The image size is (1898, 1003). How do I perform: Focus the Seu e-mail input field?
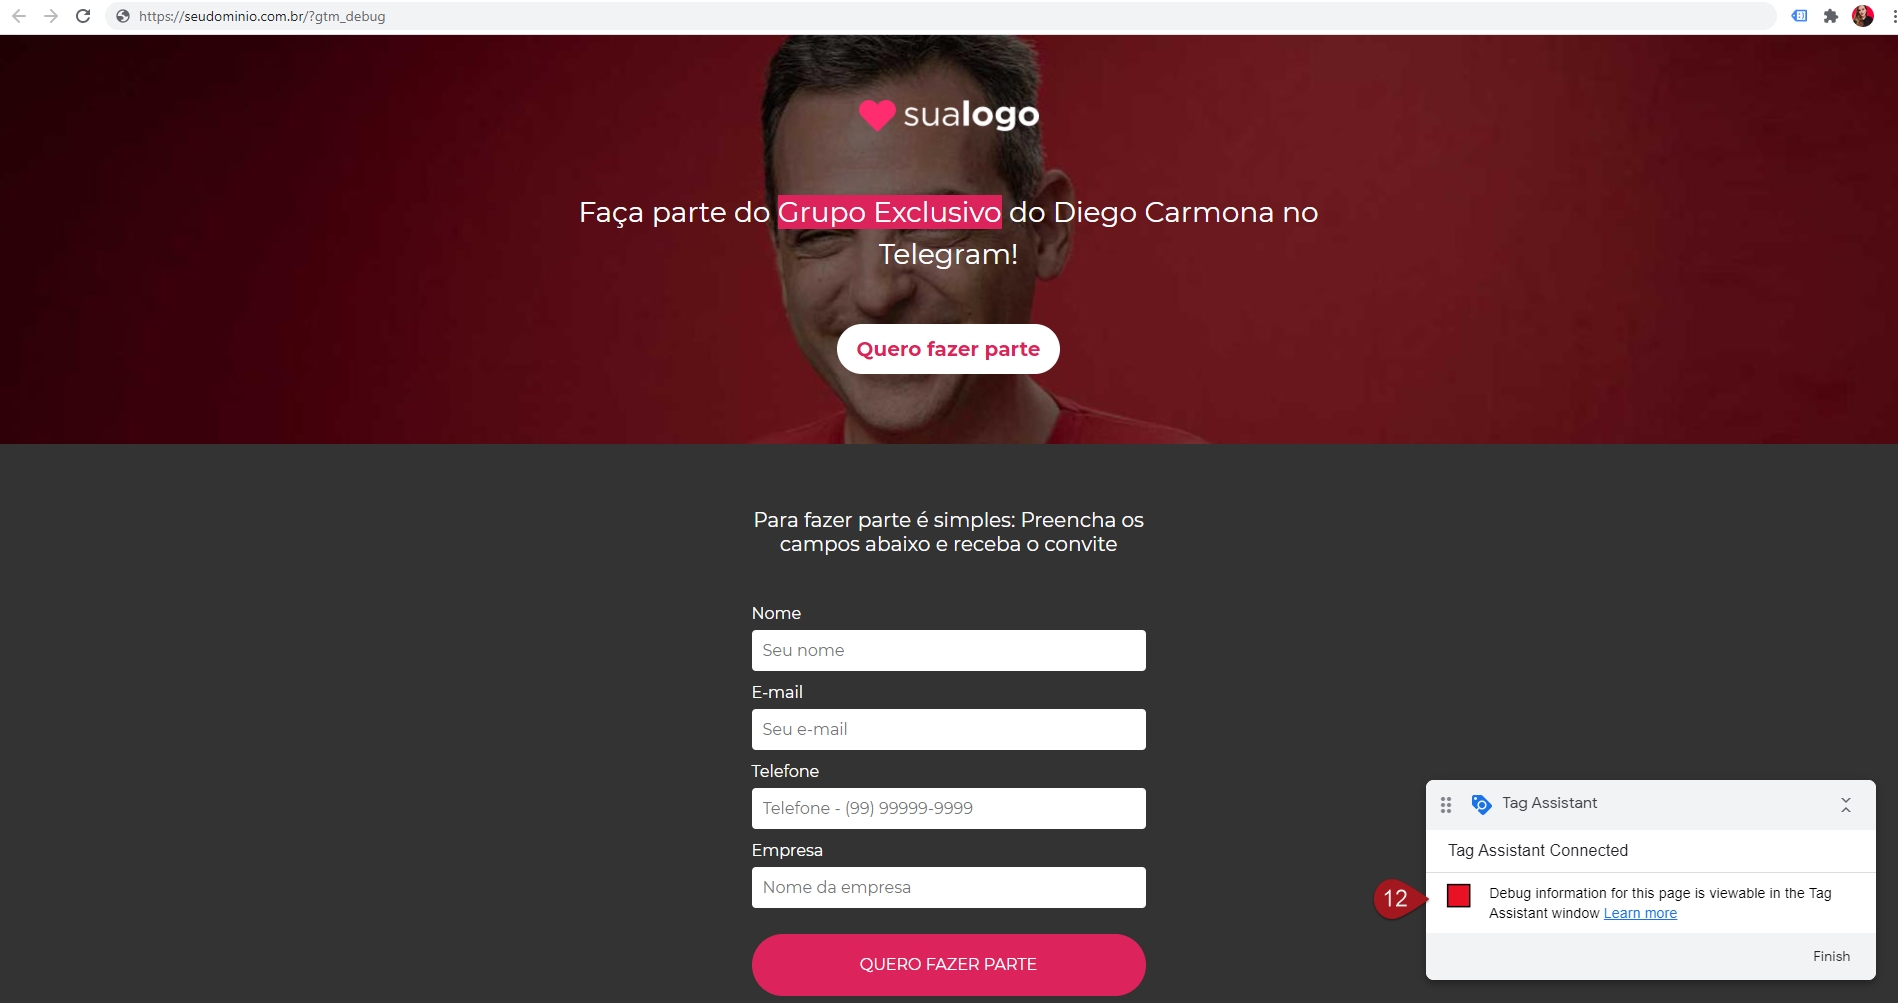[948, 729]
